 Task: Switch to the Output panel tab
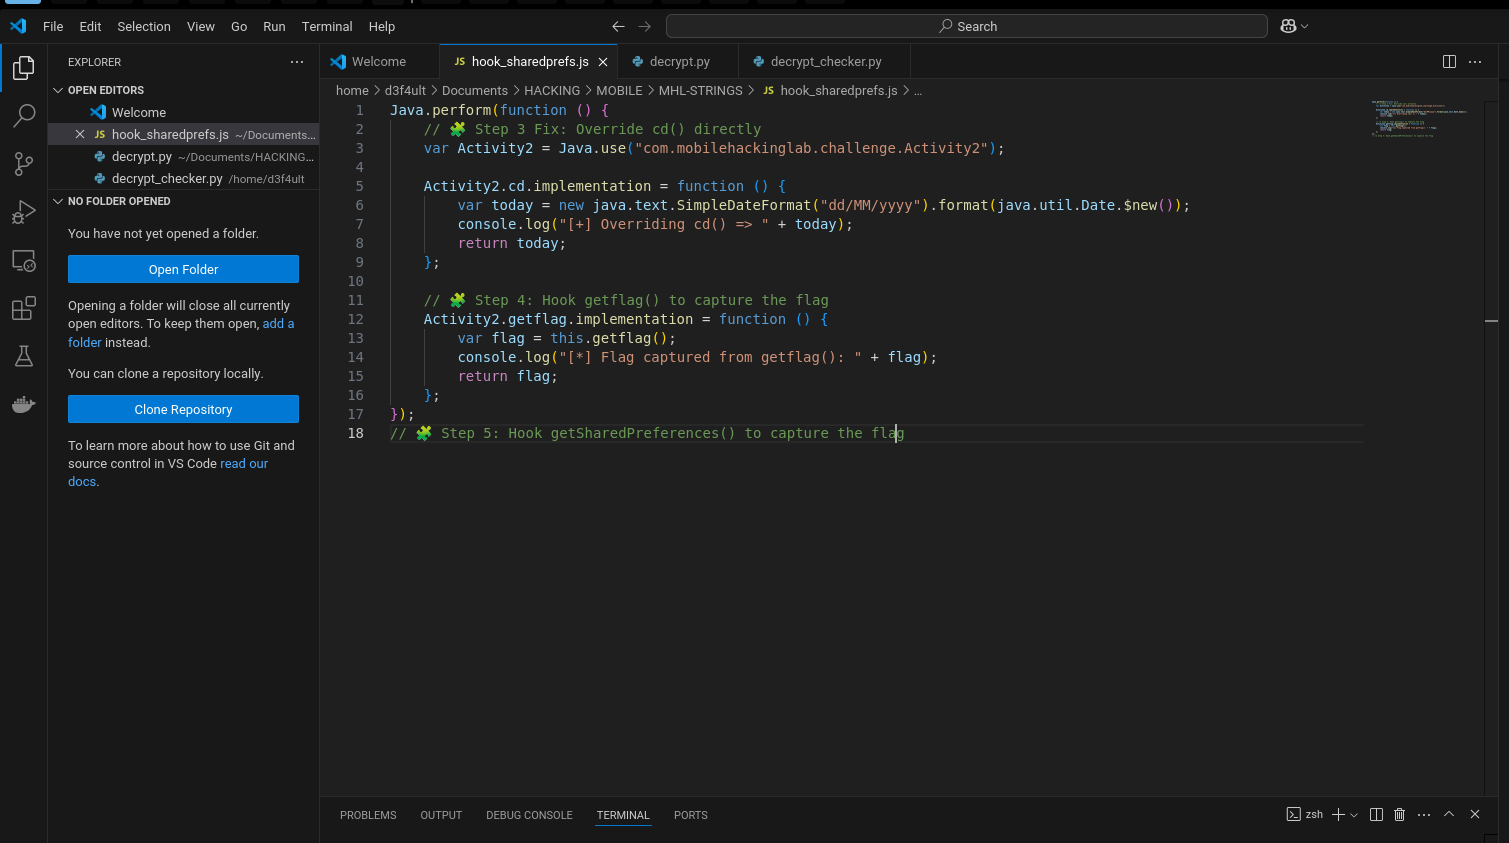click(441, 815)
